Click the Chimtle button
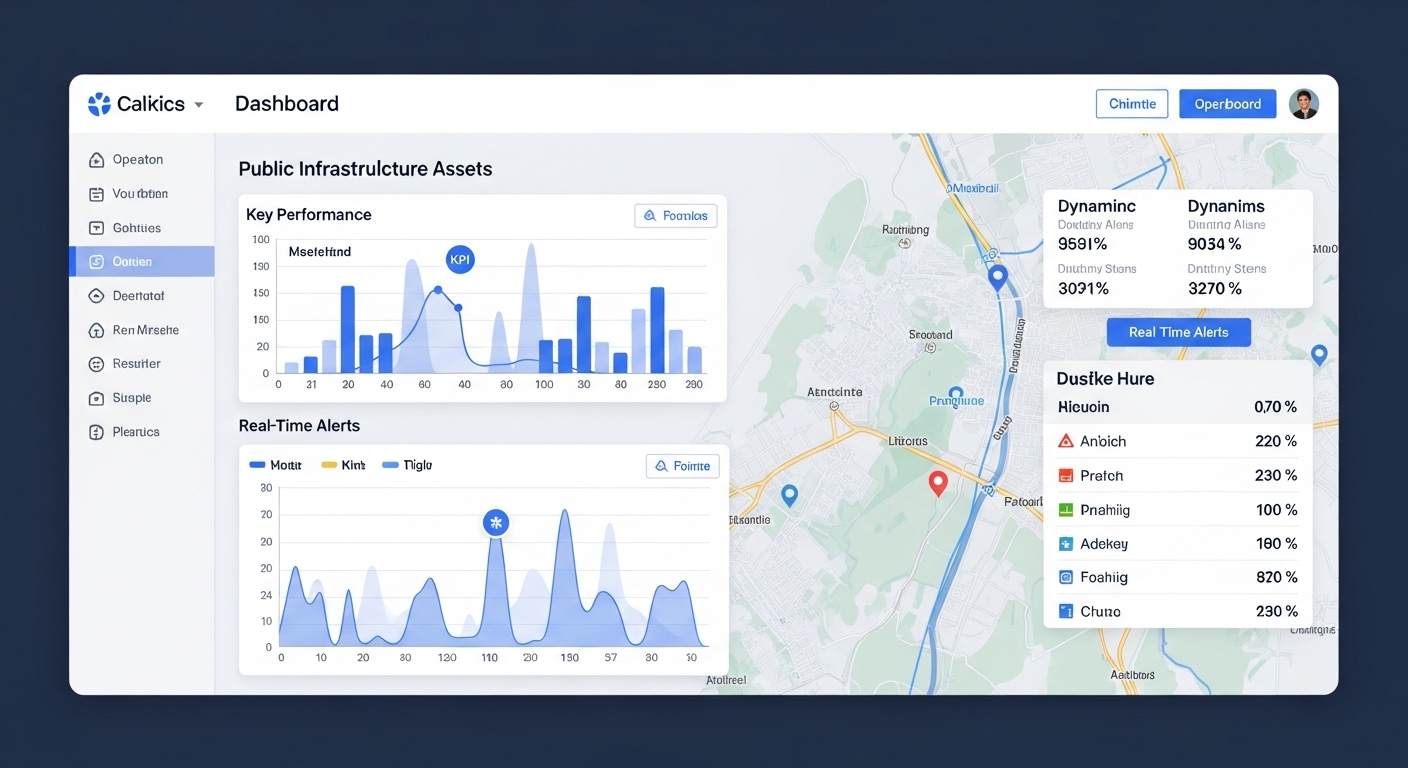 pyautogui.click(x=1132, y=104)
